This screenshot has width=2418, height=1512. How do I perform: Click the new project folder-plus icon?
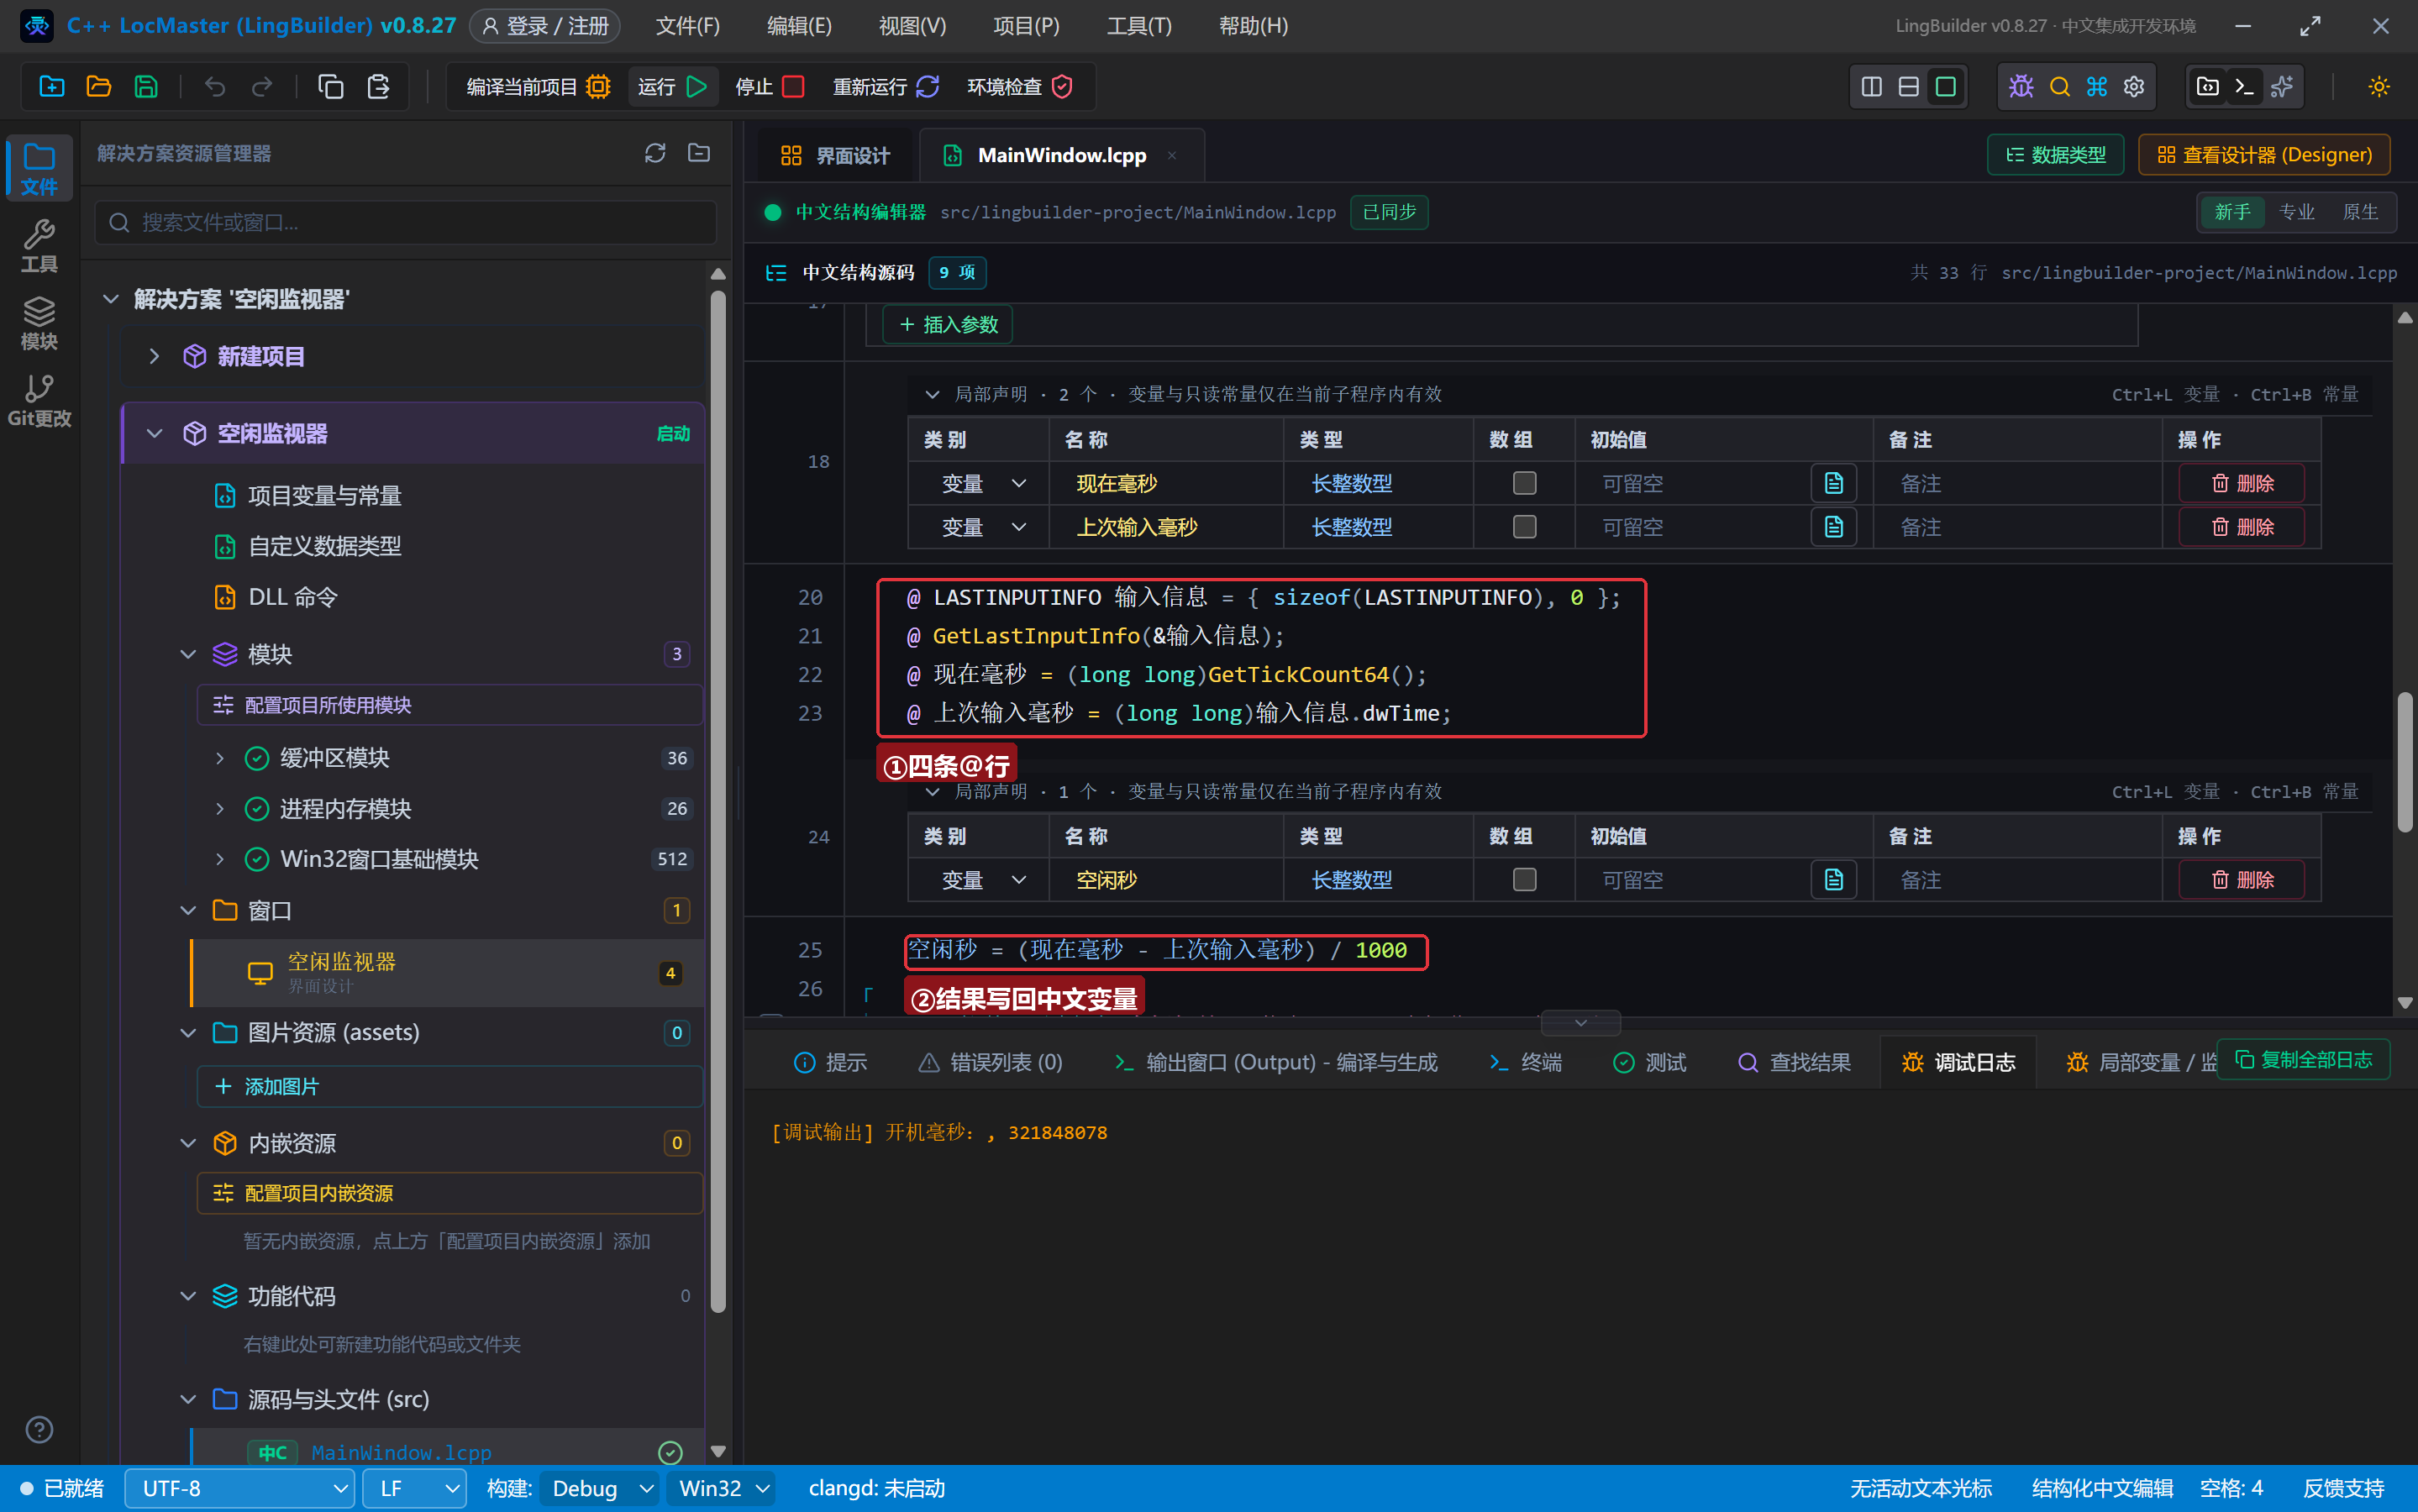52,87
